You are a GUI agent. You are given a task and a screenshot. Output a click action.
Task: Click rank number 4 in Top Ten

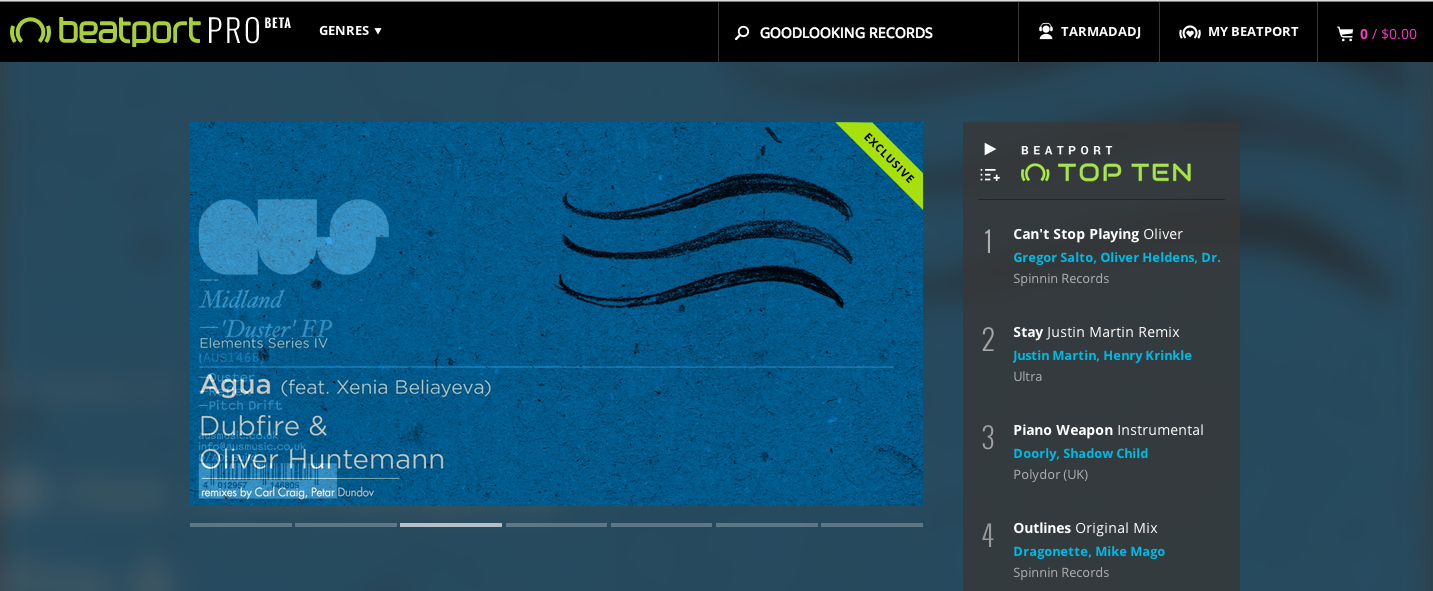(989, 536)
